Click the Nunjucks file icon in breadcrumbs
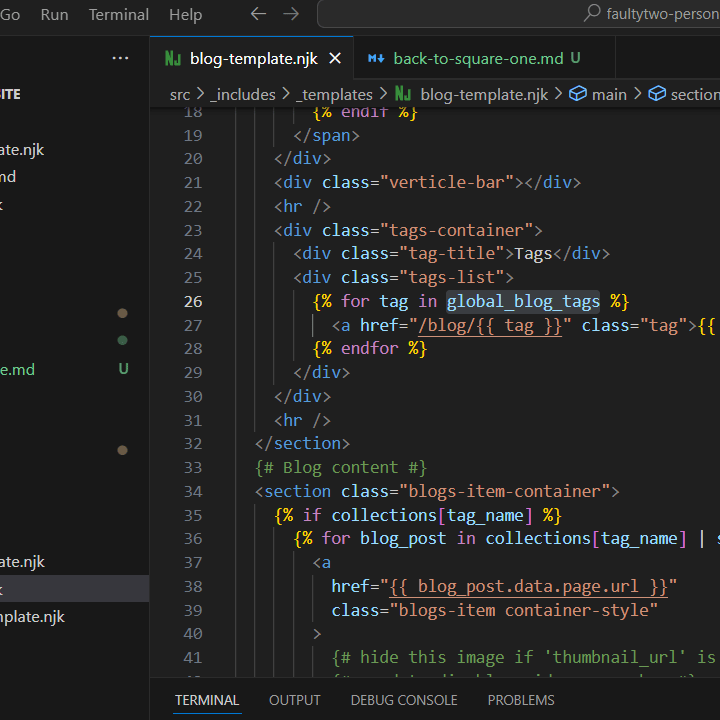Image resolution: width=720 pixels, height=720 pixels. 404,94
